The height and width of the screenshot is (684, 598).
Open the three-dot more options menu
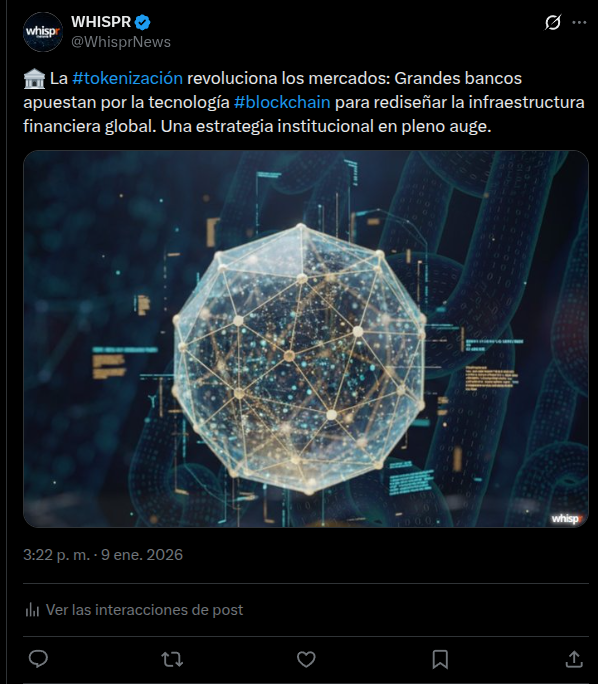[579, 22]
